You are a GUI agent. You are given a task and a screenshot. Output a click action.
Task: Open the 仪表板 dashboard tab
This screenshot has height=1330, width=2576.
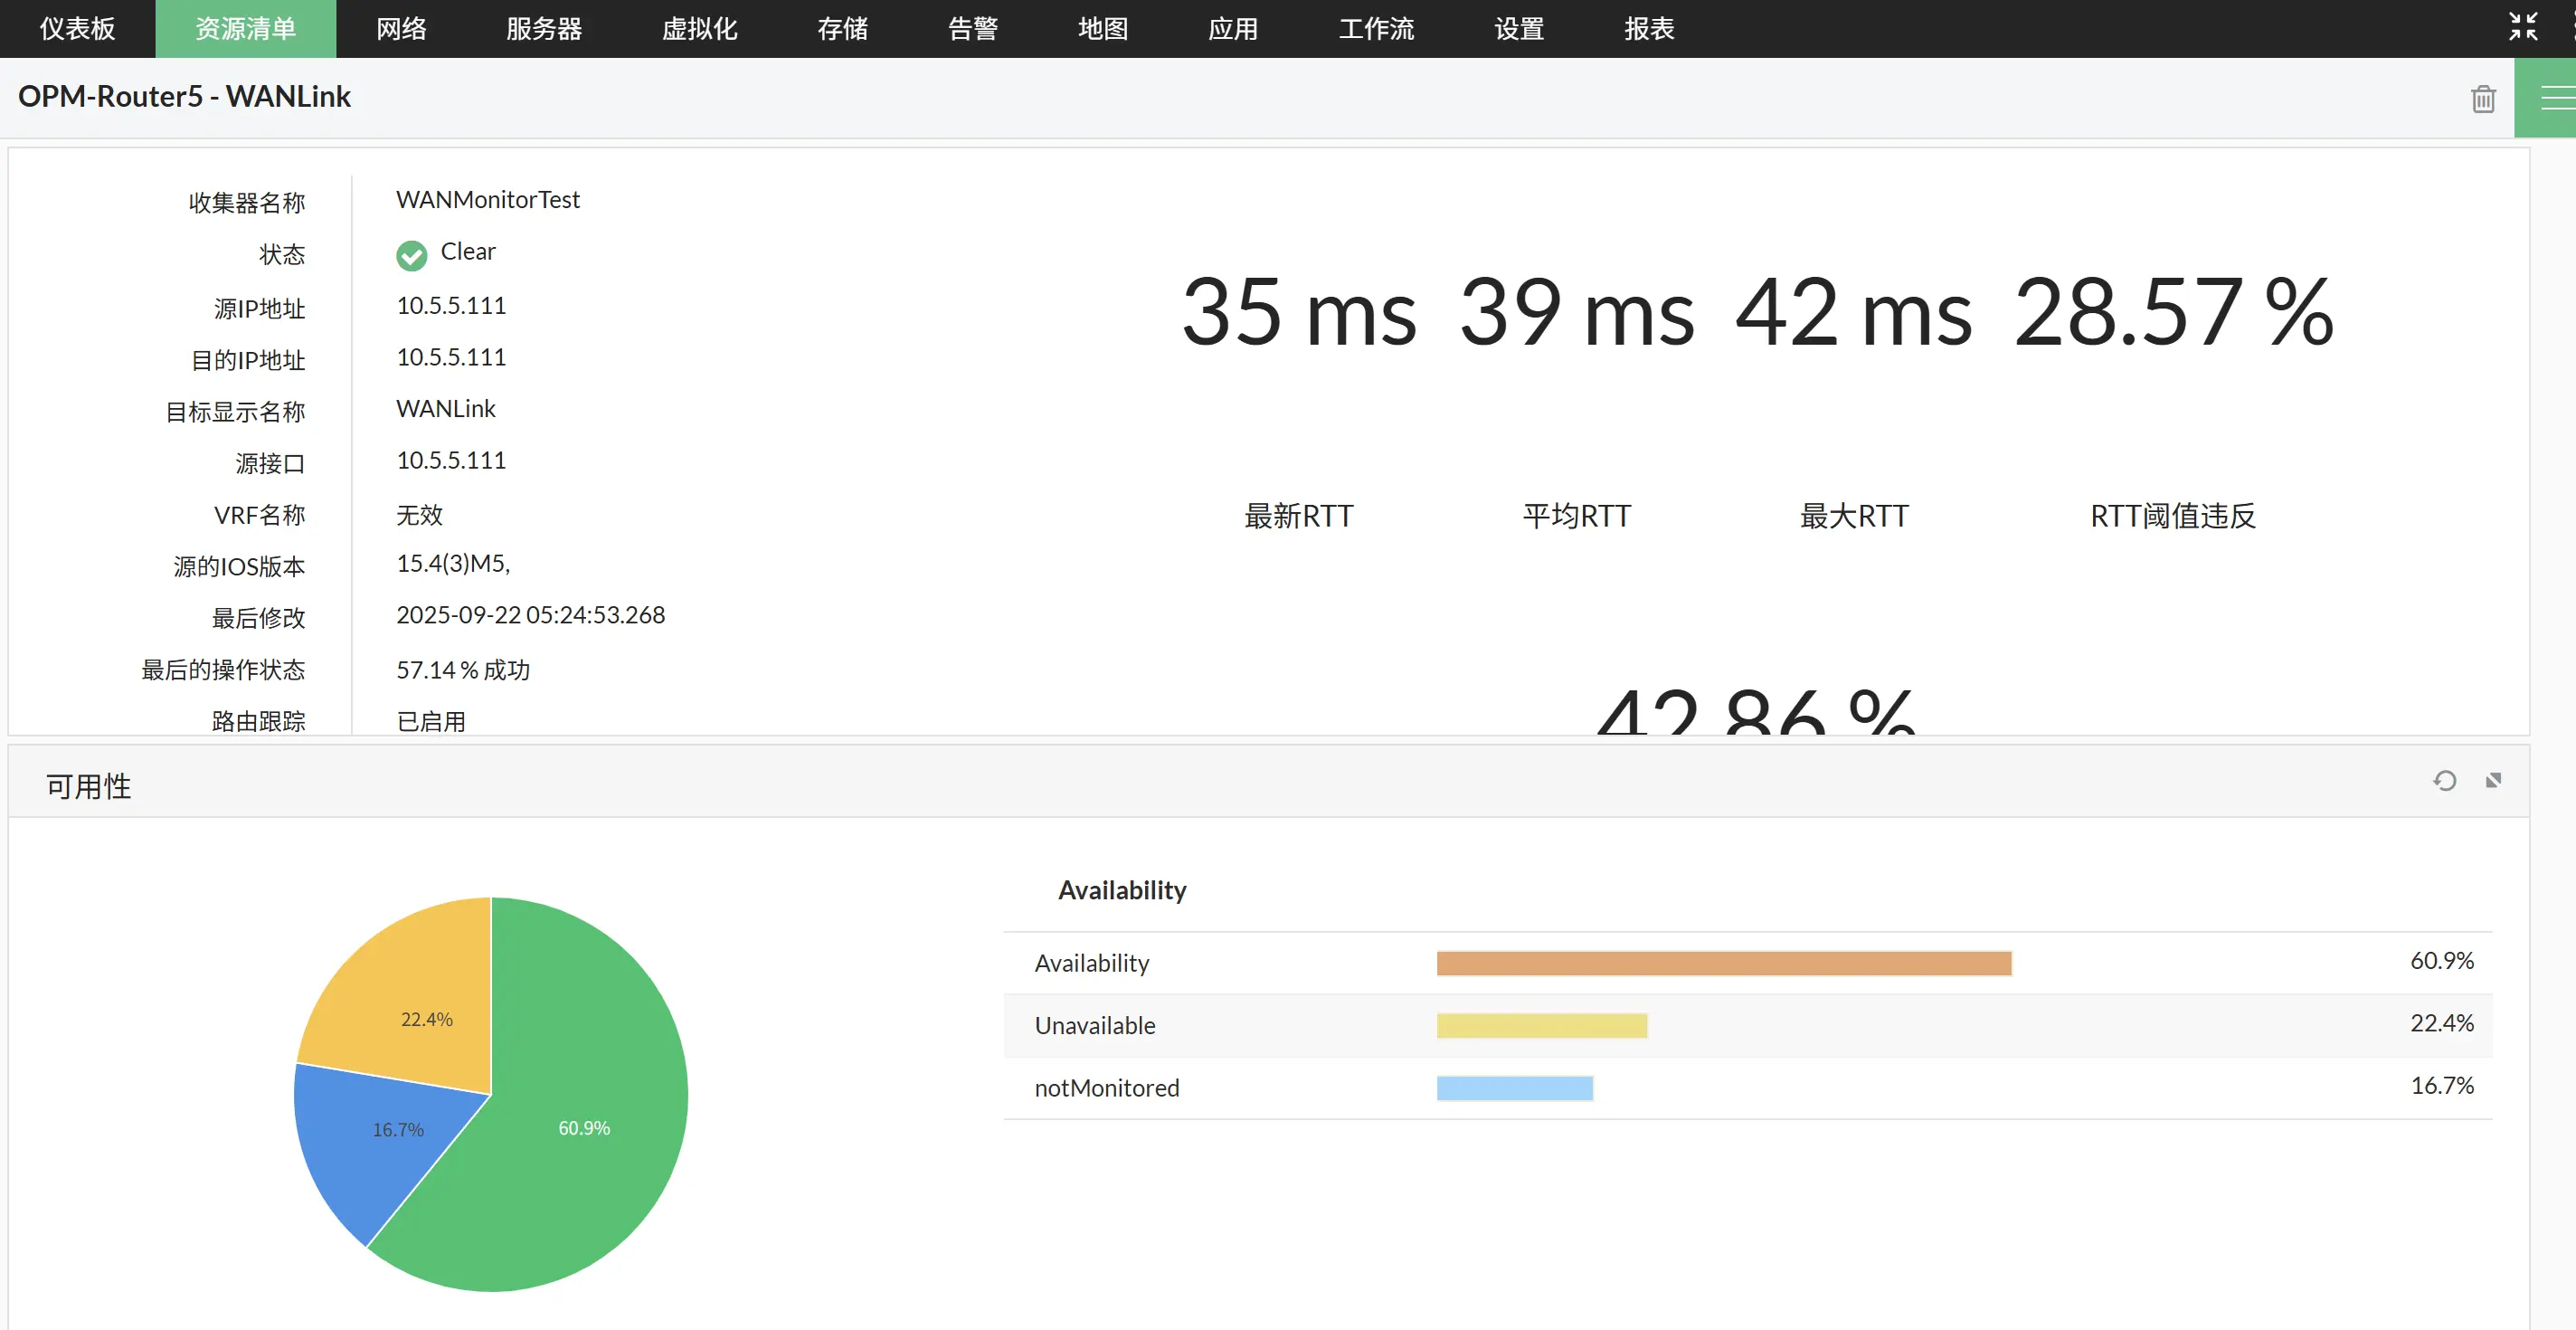point(77,29)
